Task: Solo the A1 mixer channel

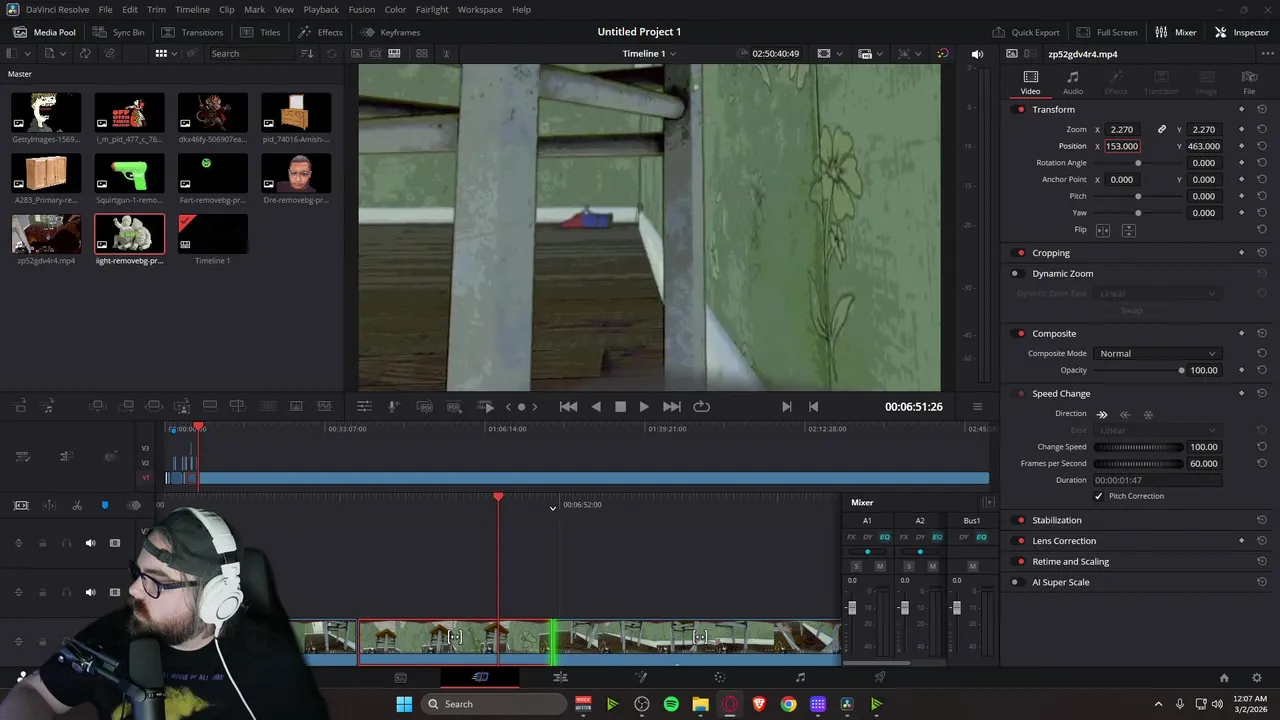Action: click(856, 566)
